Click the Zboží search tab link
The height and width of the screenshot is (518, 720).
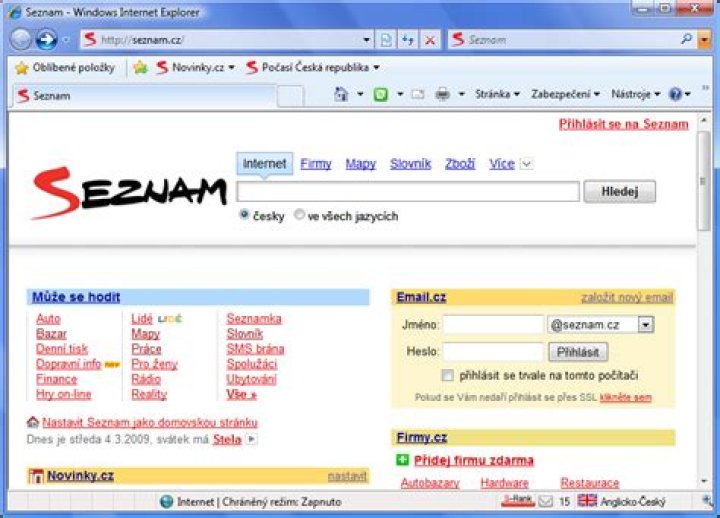tap(460, 164)
